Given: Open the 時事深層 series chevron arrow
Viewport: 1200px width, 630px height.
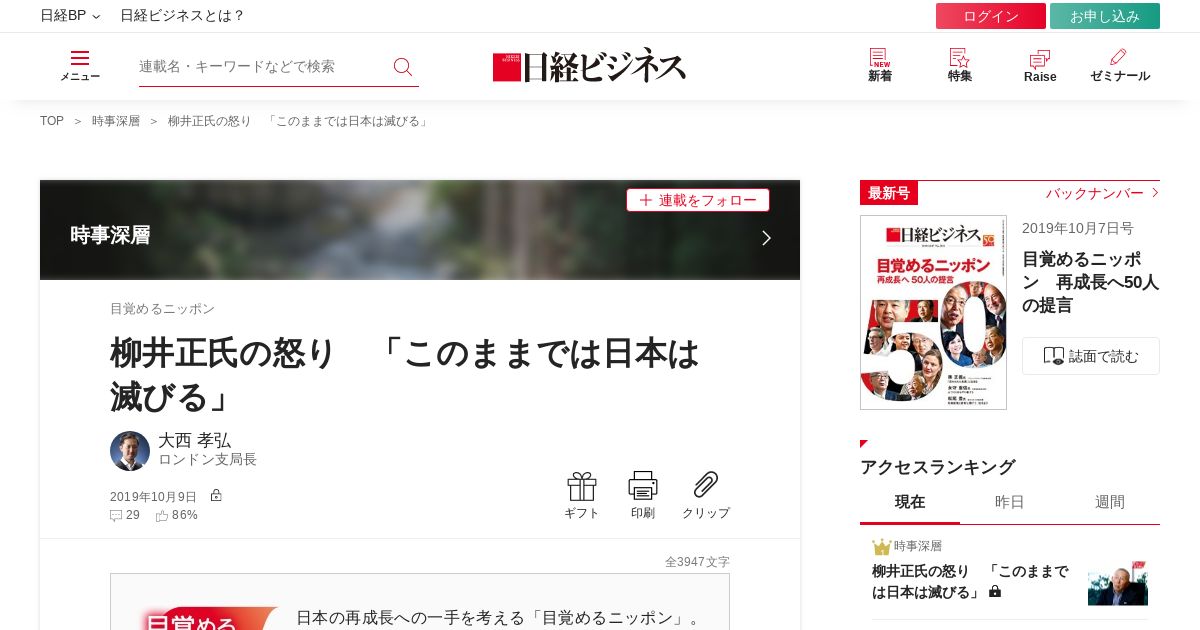Looking at the screenshot, I should tap(766, 238).
